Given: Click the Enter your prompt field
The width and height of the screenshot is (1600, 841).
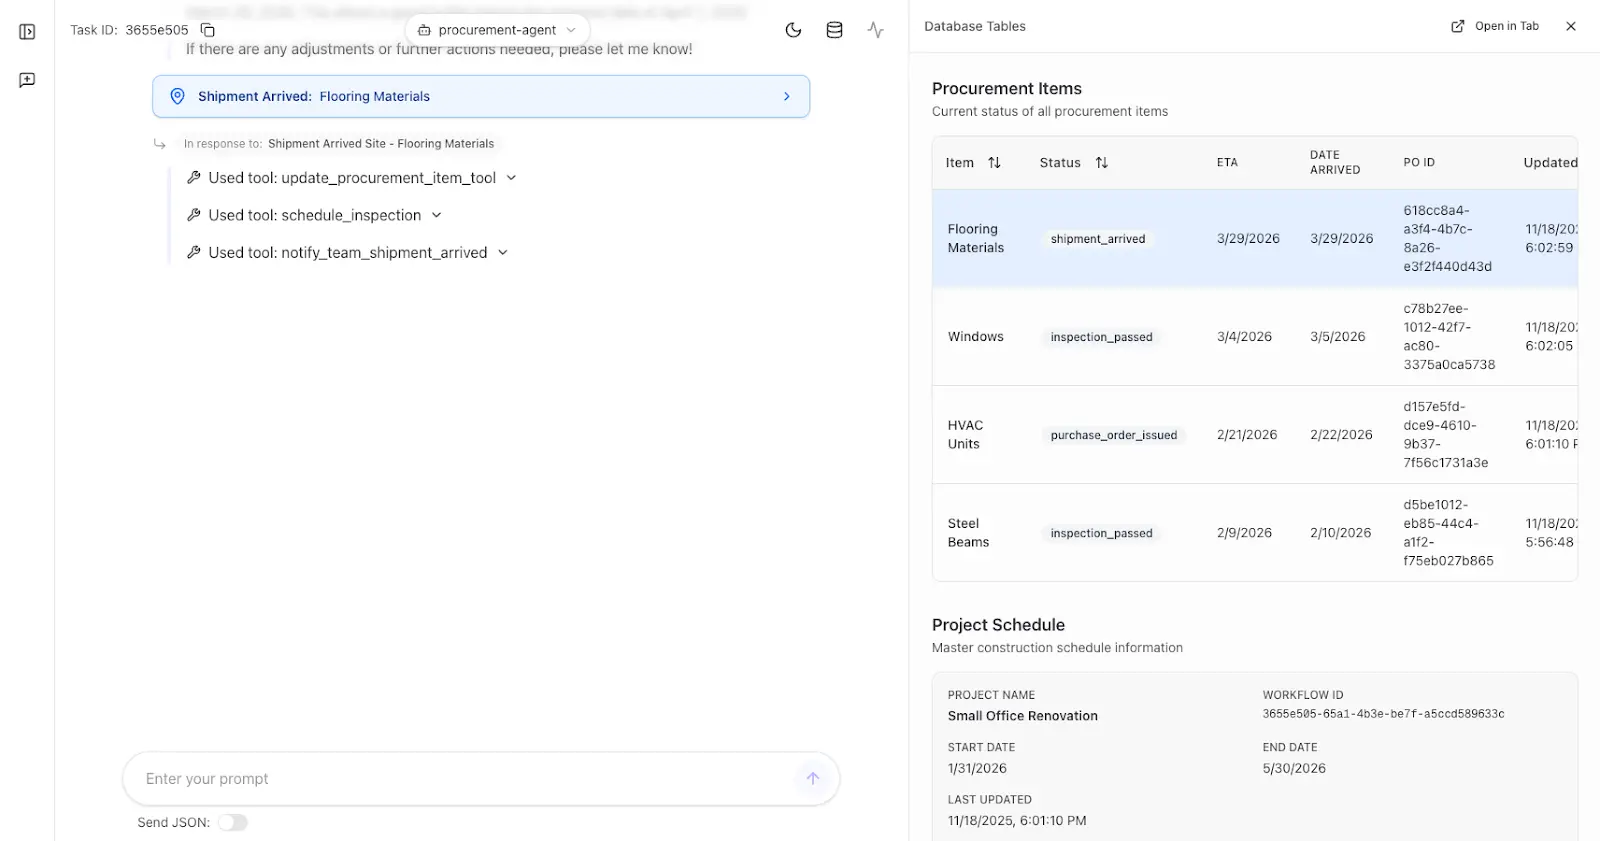Looking at the screenshot, I should [x=460, y=779].
